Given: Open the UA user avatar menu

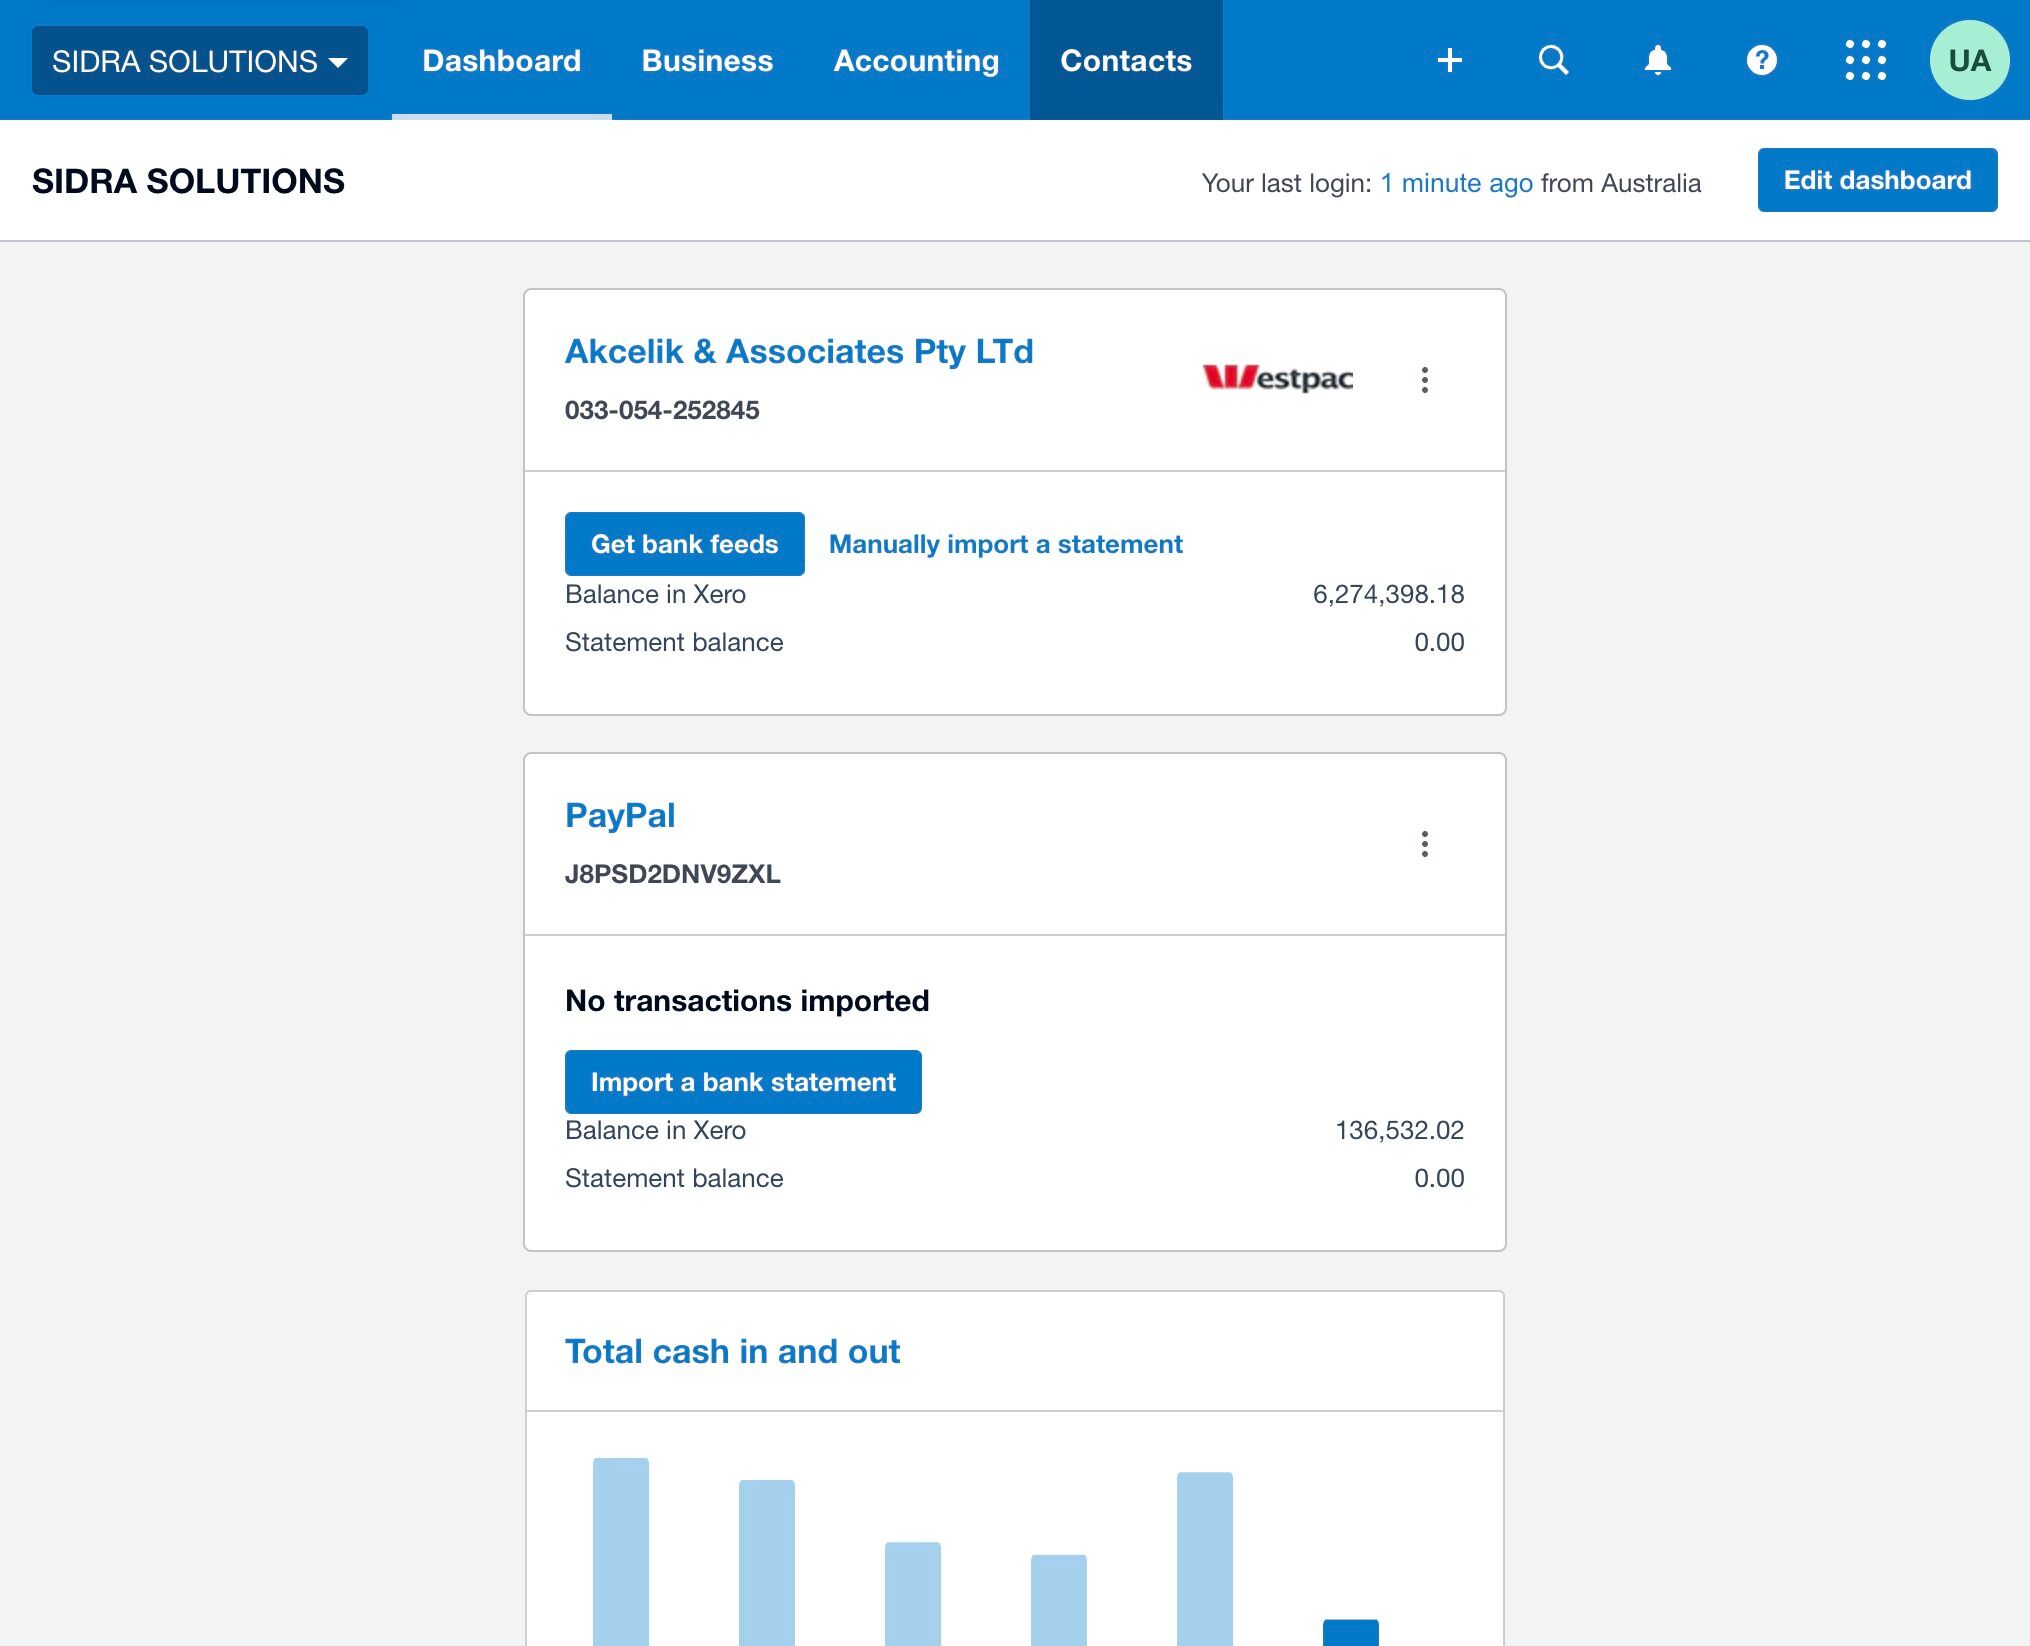Looking at the screenshot, I should 1968,60.
